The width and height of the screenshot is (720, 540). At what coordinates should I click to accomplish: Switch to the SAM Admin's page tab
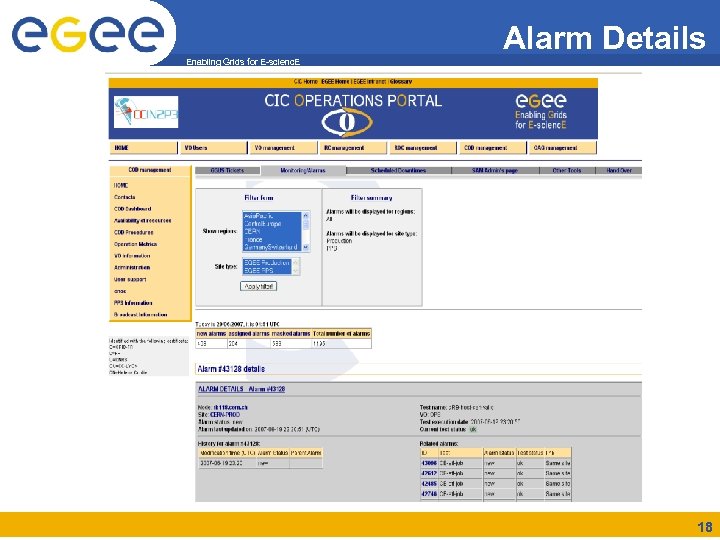495,170
